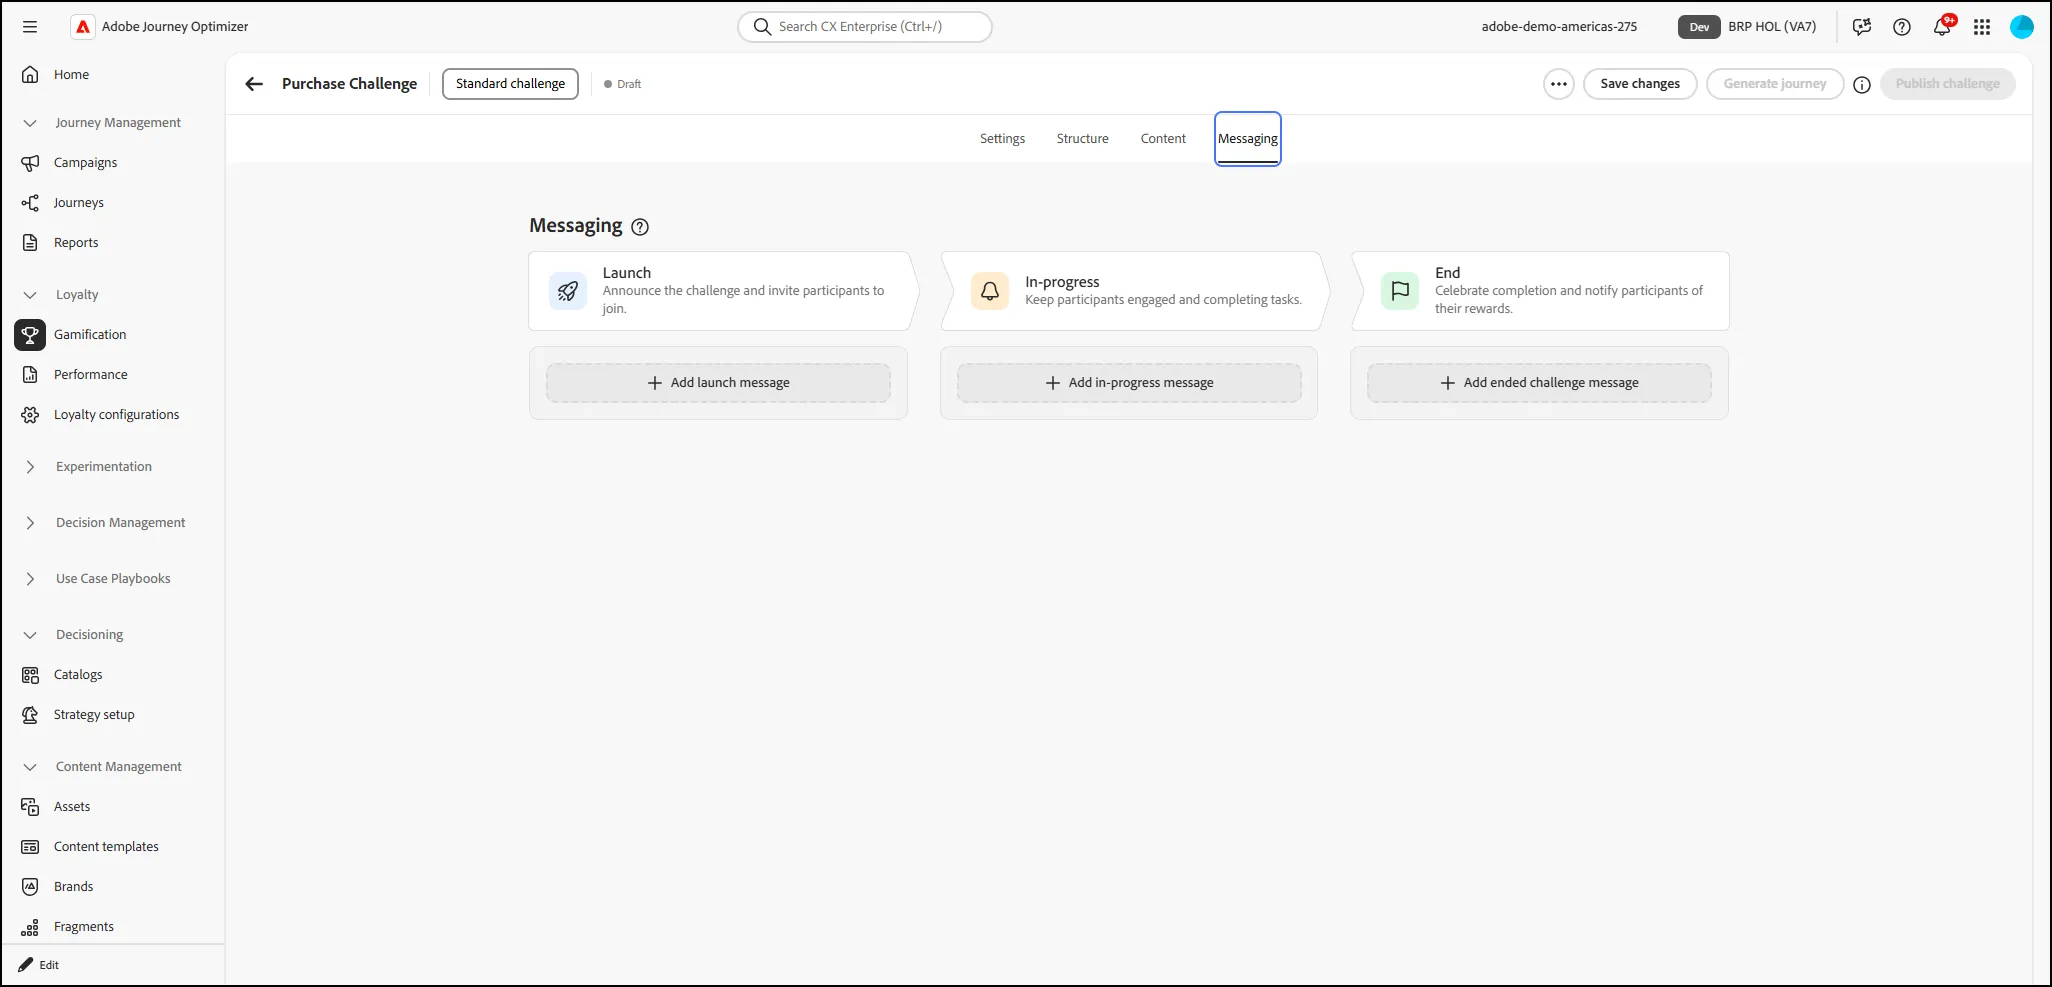Open the Campaigns megaphone icon
This screenshot has height=987, width=2052.
30,163
